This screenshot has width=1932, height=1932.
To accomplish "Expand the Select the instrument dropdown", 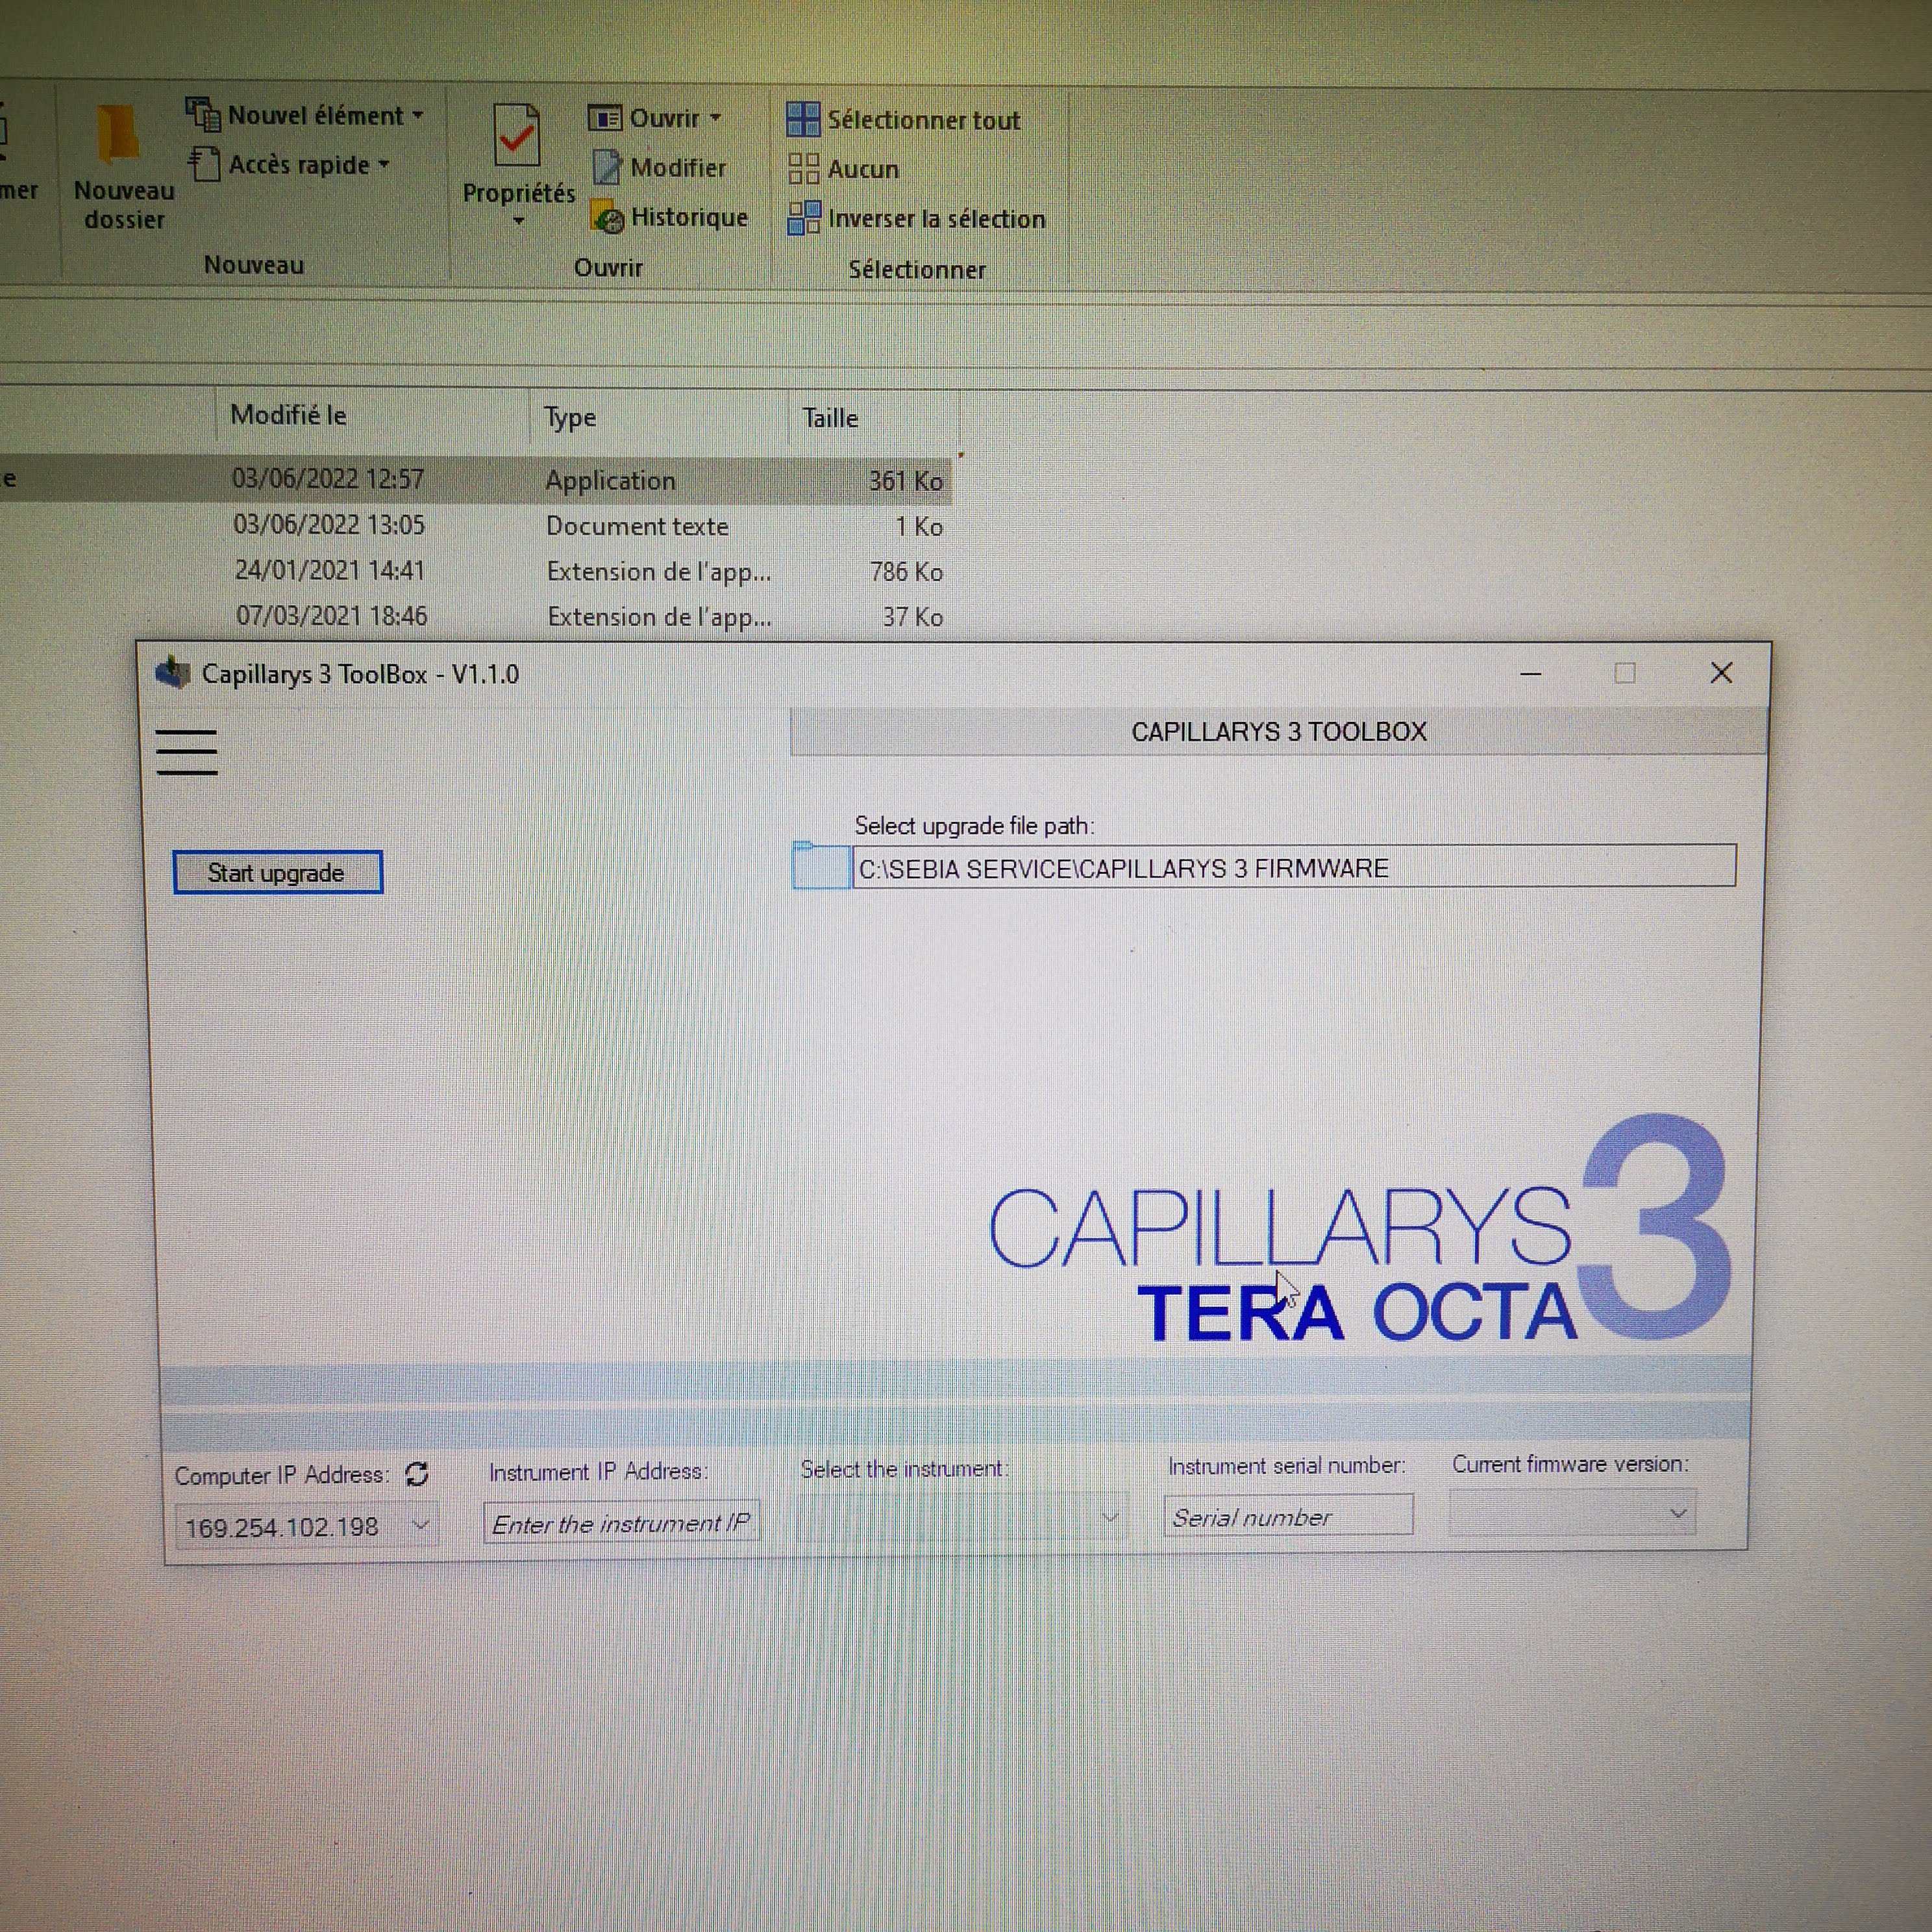I will click(1109, 1517).
